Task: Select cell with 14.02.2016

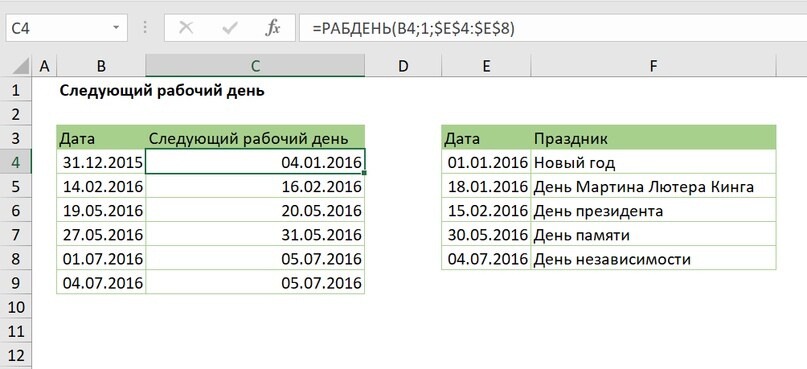Action: click(x=101, y=186)
